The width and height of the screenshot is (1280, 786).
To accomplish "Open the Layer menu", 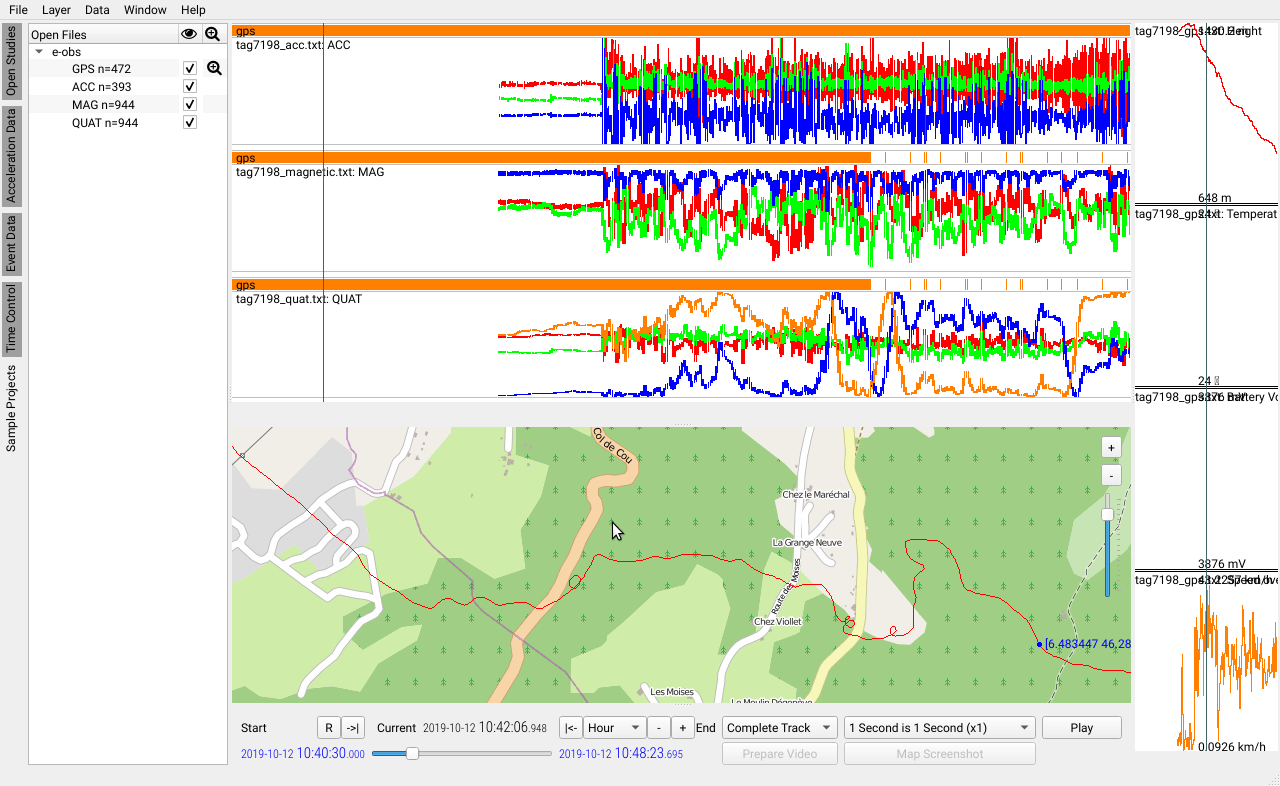I will (56, 9).
